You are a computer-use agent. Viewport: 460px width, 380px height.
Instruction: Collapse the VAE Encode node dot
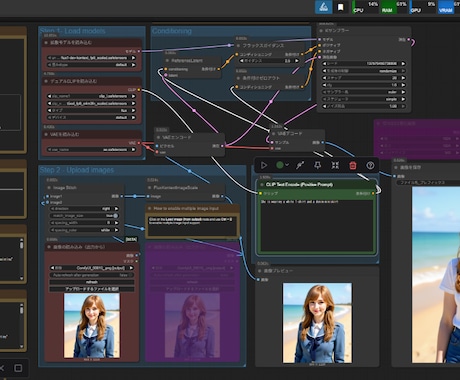tap(158, 137)
